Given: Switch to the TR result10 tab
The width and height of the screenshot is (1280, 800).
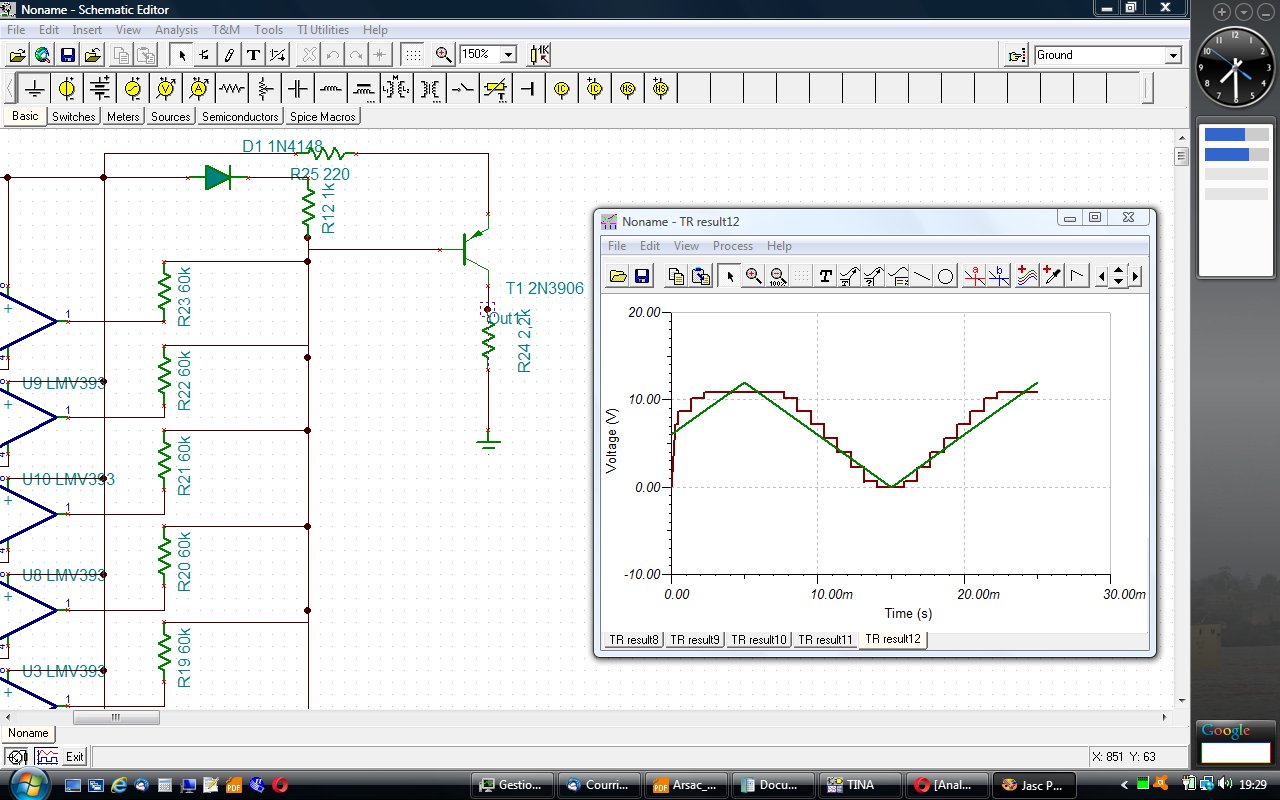Looking at the screenshot, I should 759,640.
